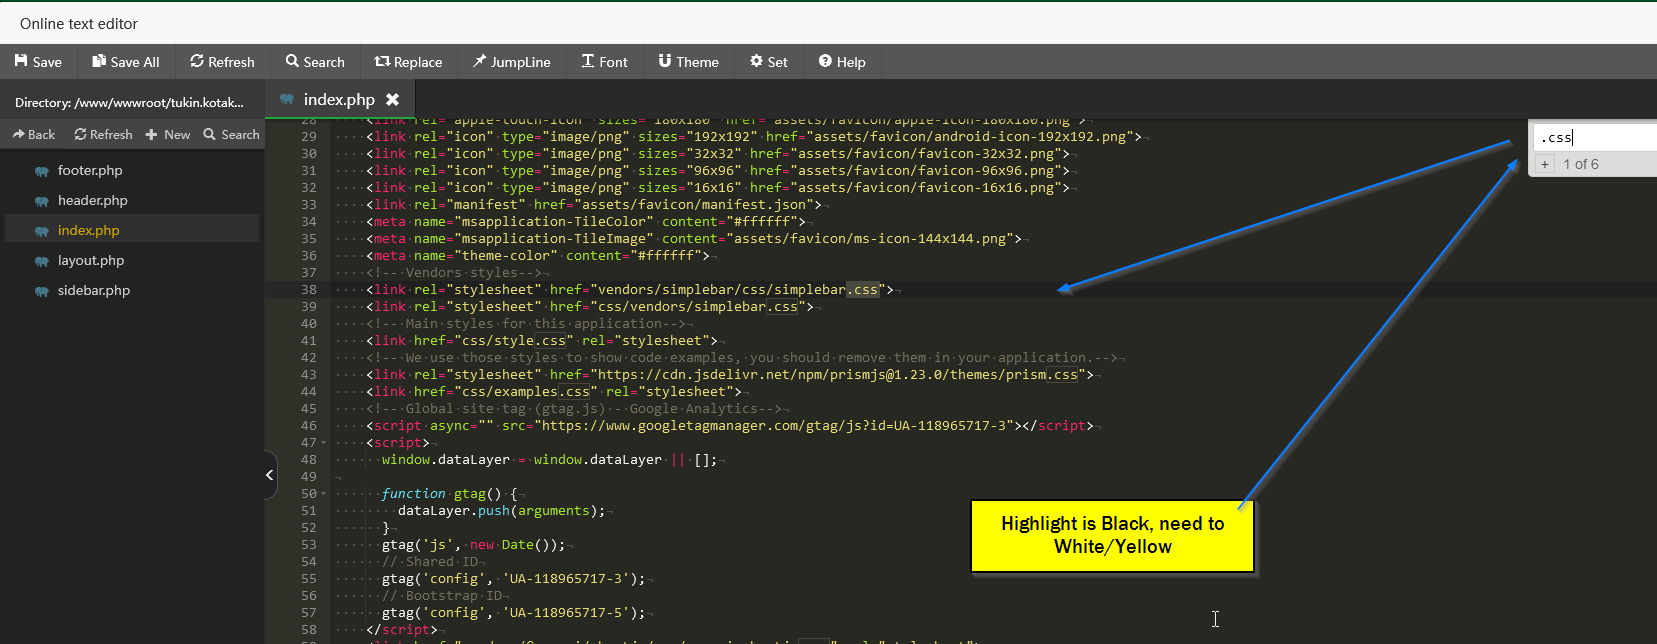Click the search input containing .css
Image resolution: width=1657 pixels, height=644 pixels.
(x=1595, y=138)
